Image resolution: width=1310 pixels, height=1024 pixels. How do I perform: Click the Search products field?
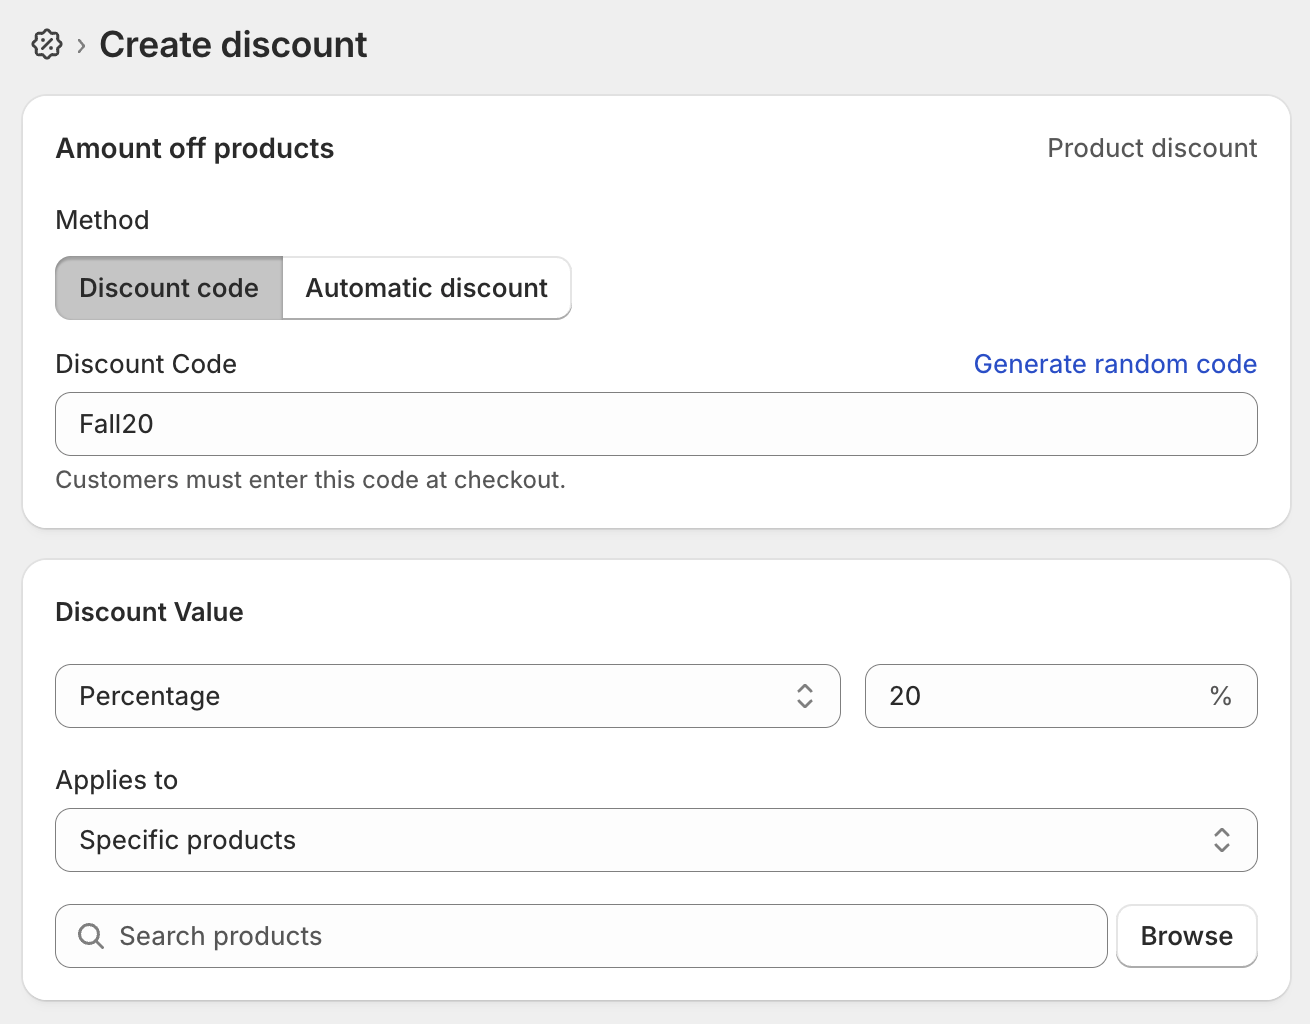pyautogui.click(x=581, y=936)
